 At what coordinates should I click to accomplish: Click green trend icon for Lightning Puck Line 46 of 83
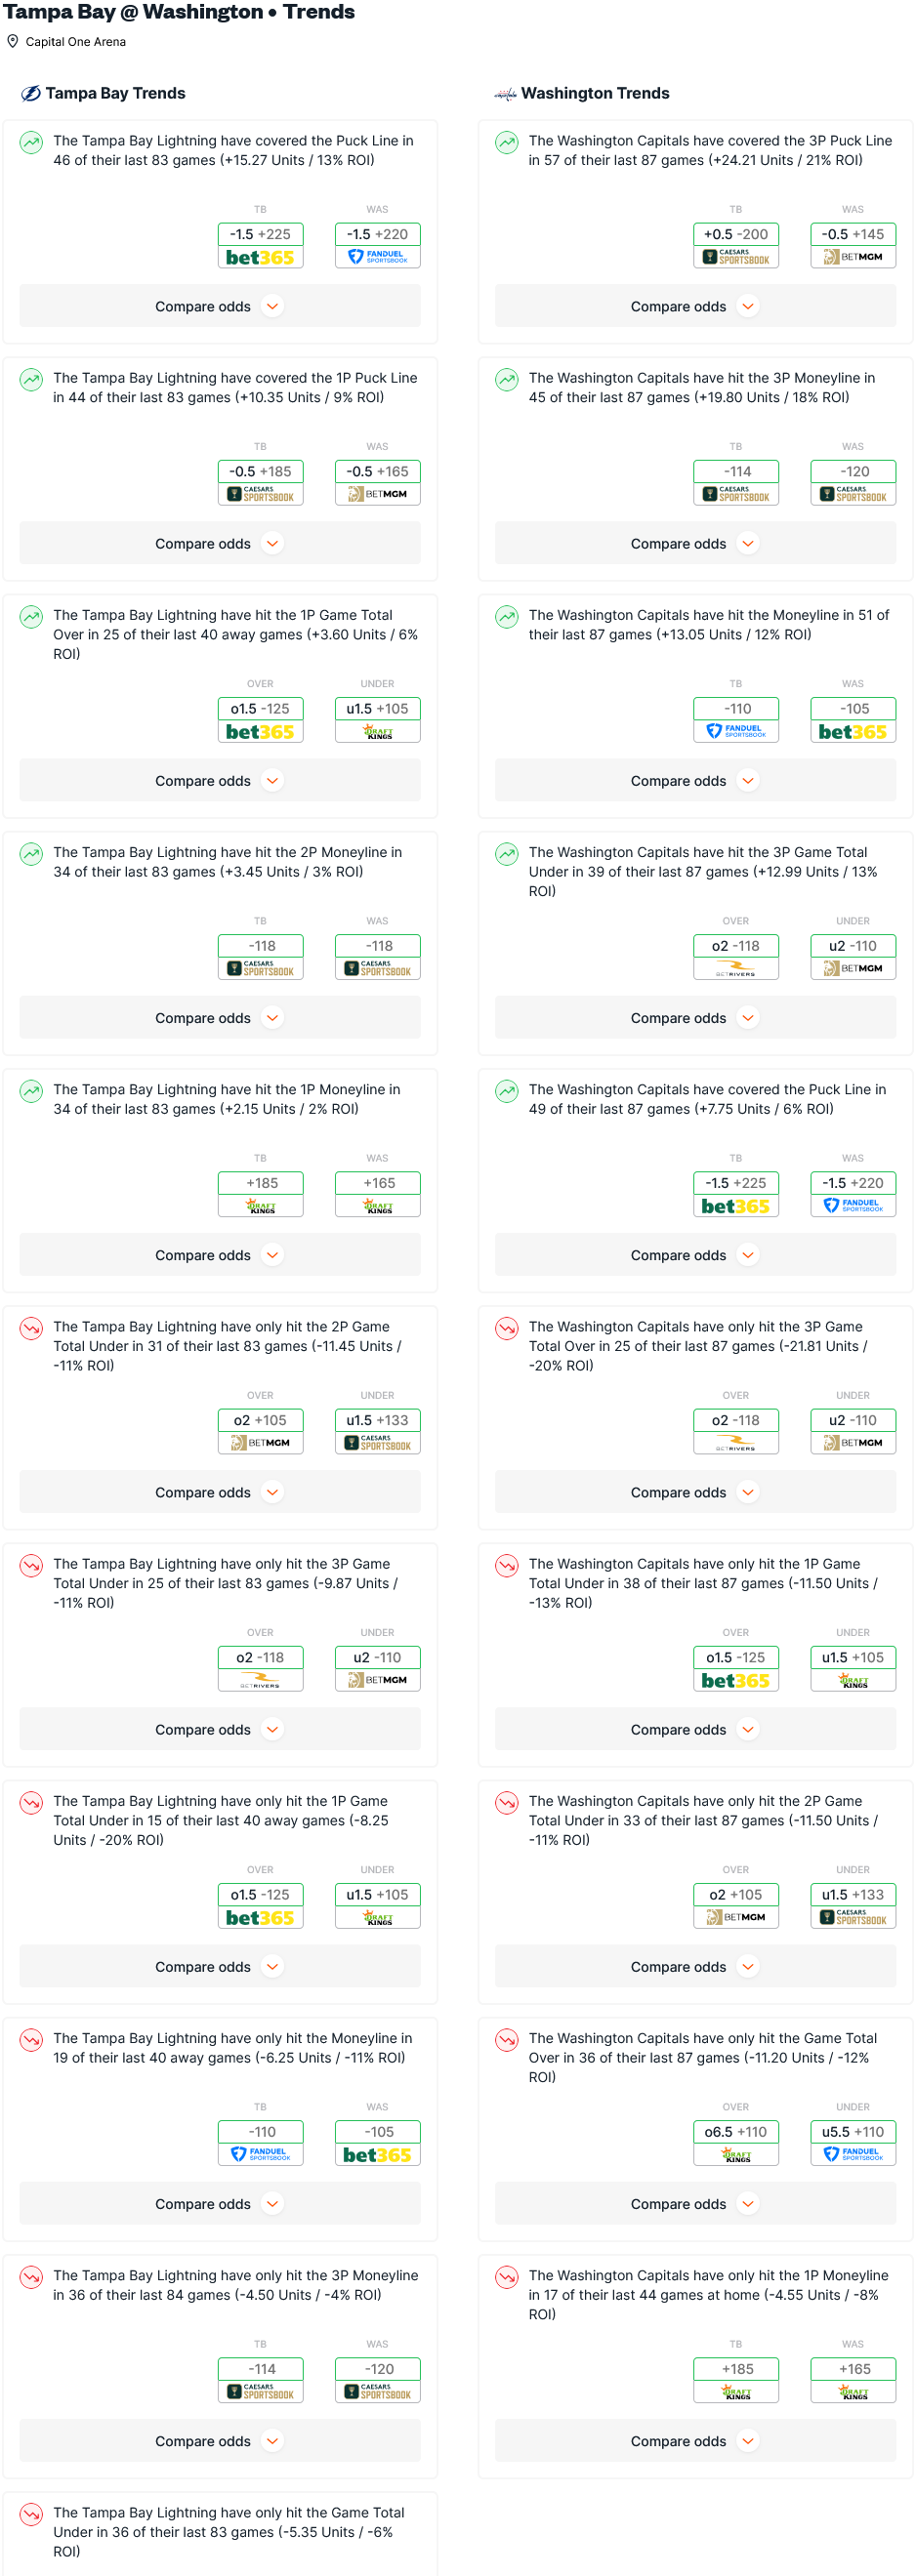[32, 142]
